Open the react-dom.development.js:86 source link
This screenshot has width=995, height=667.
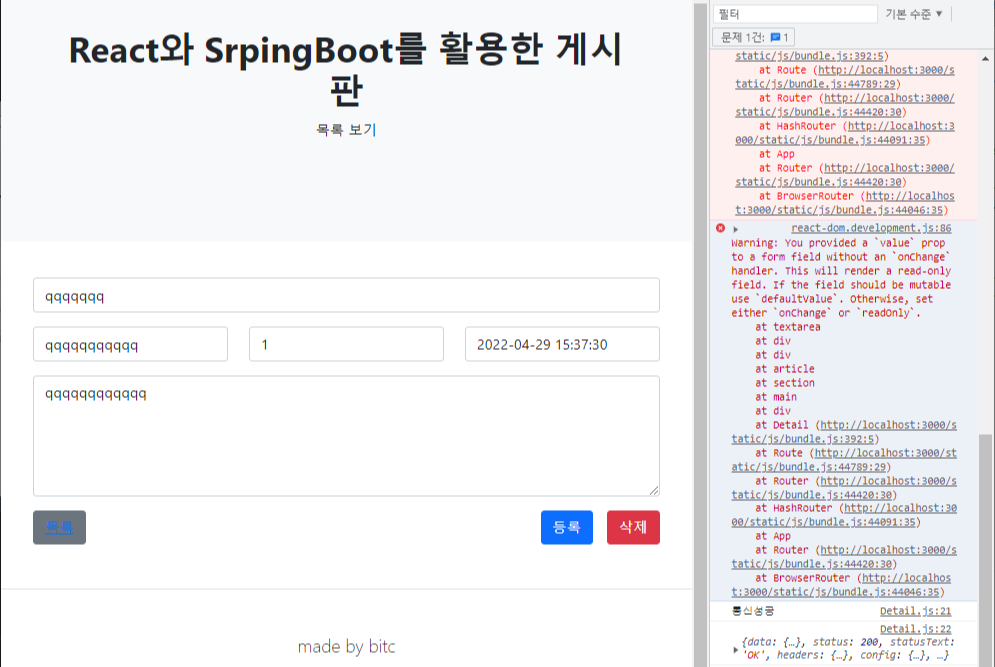[871, 228]
